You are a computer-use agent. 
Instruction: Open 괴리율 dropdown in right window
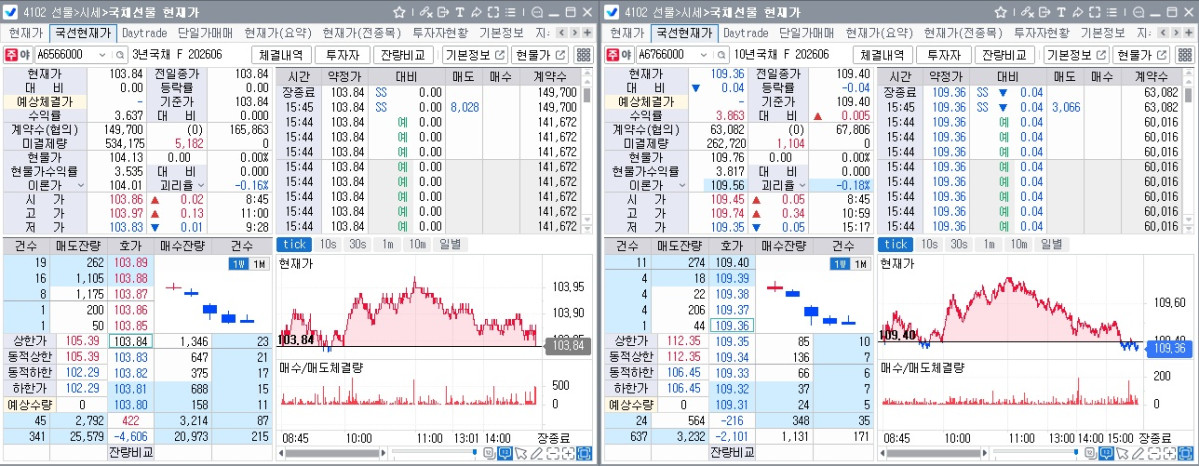click(803, 185)
